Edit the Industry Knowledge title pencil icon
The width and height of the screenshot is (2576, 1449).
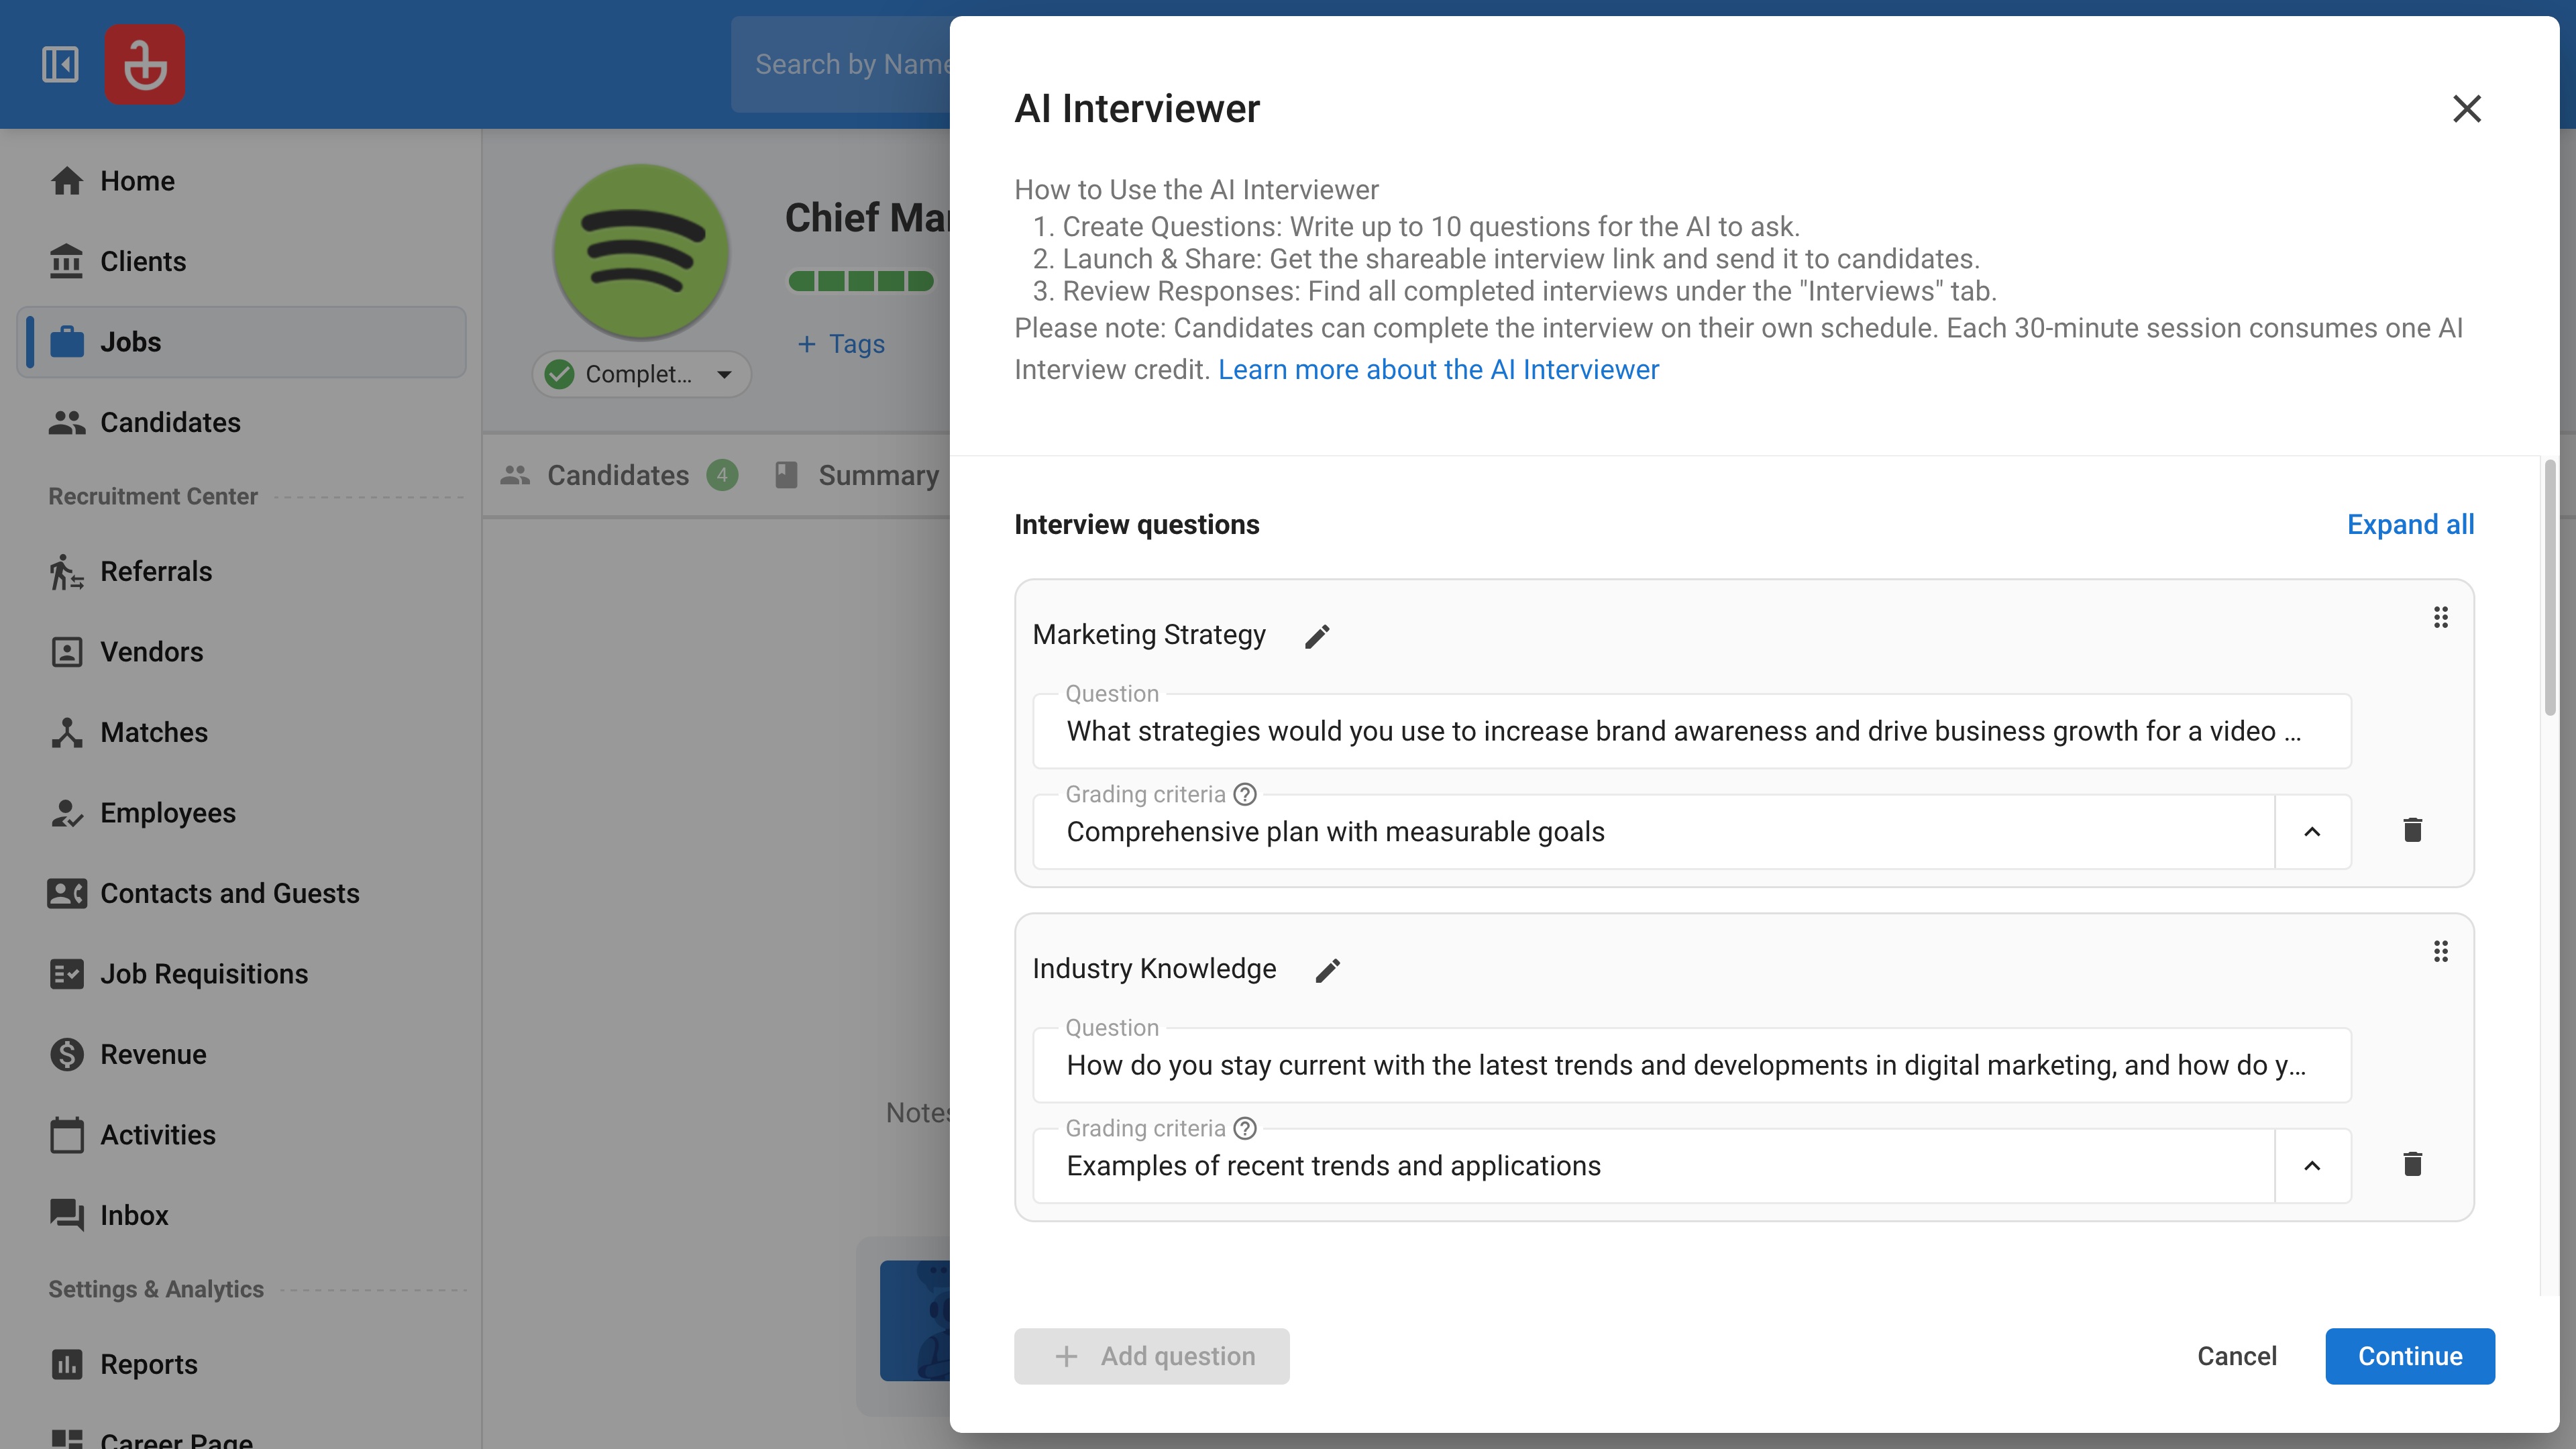tap(1327, 970)
